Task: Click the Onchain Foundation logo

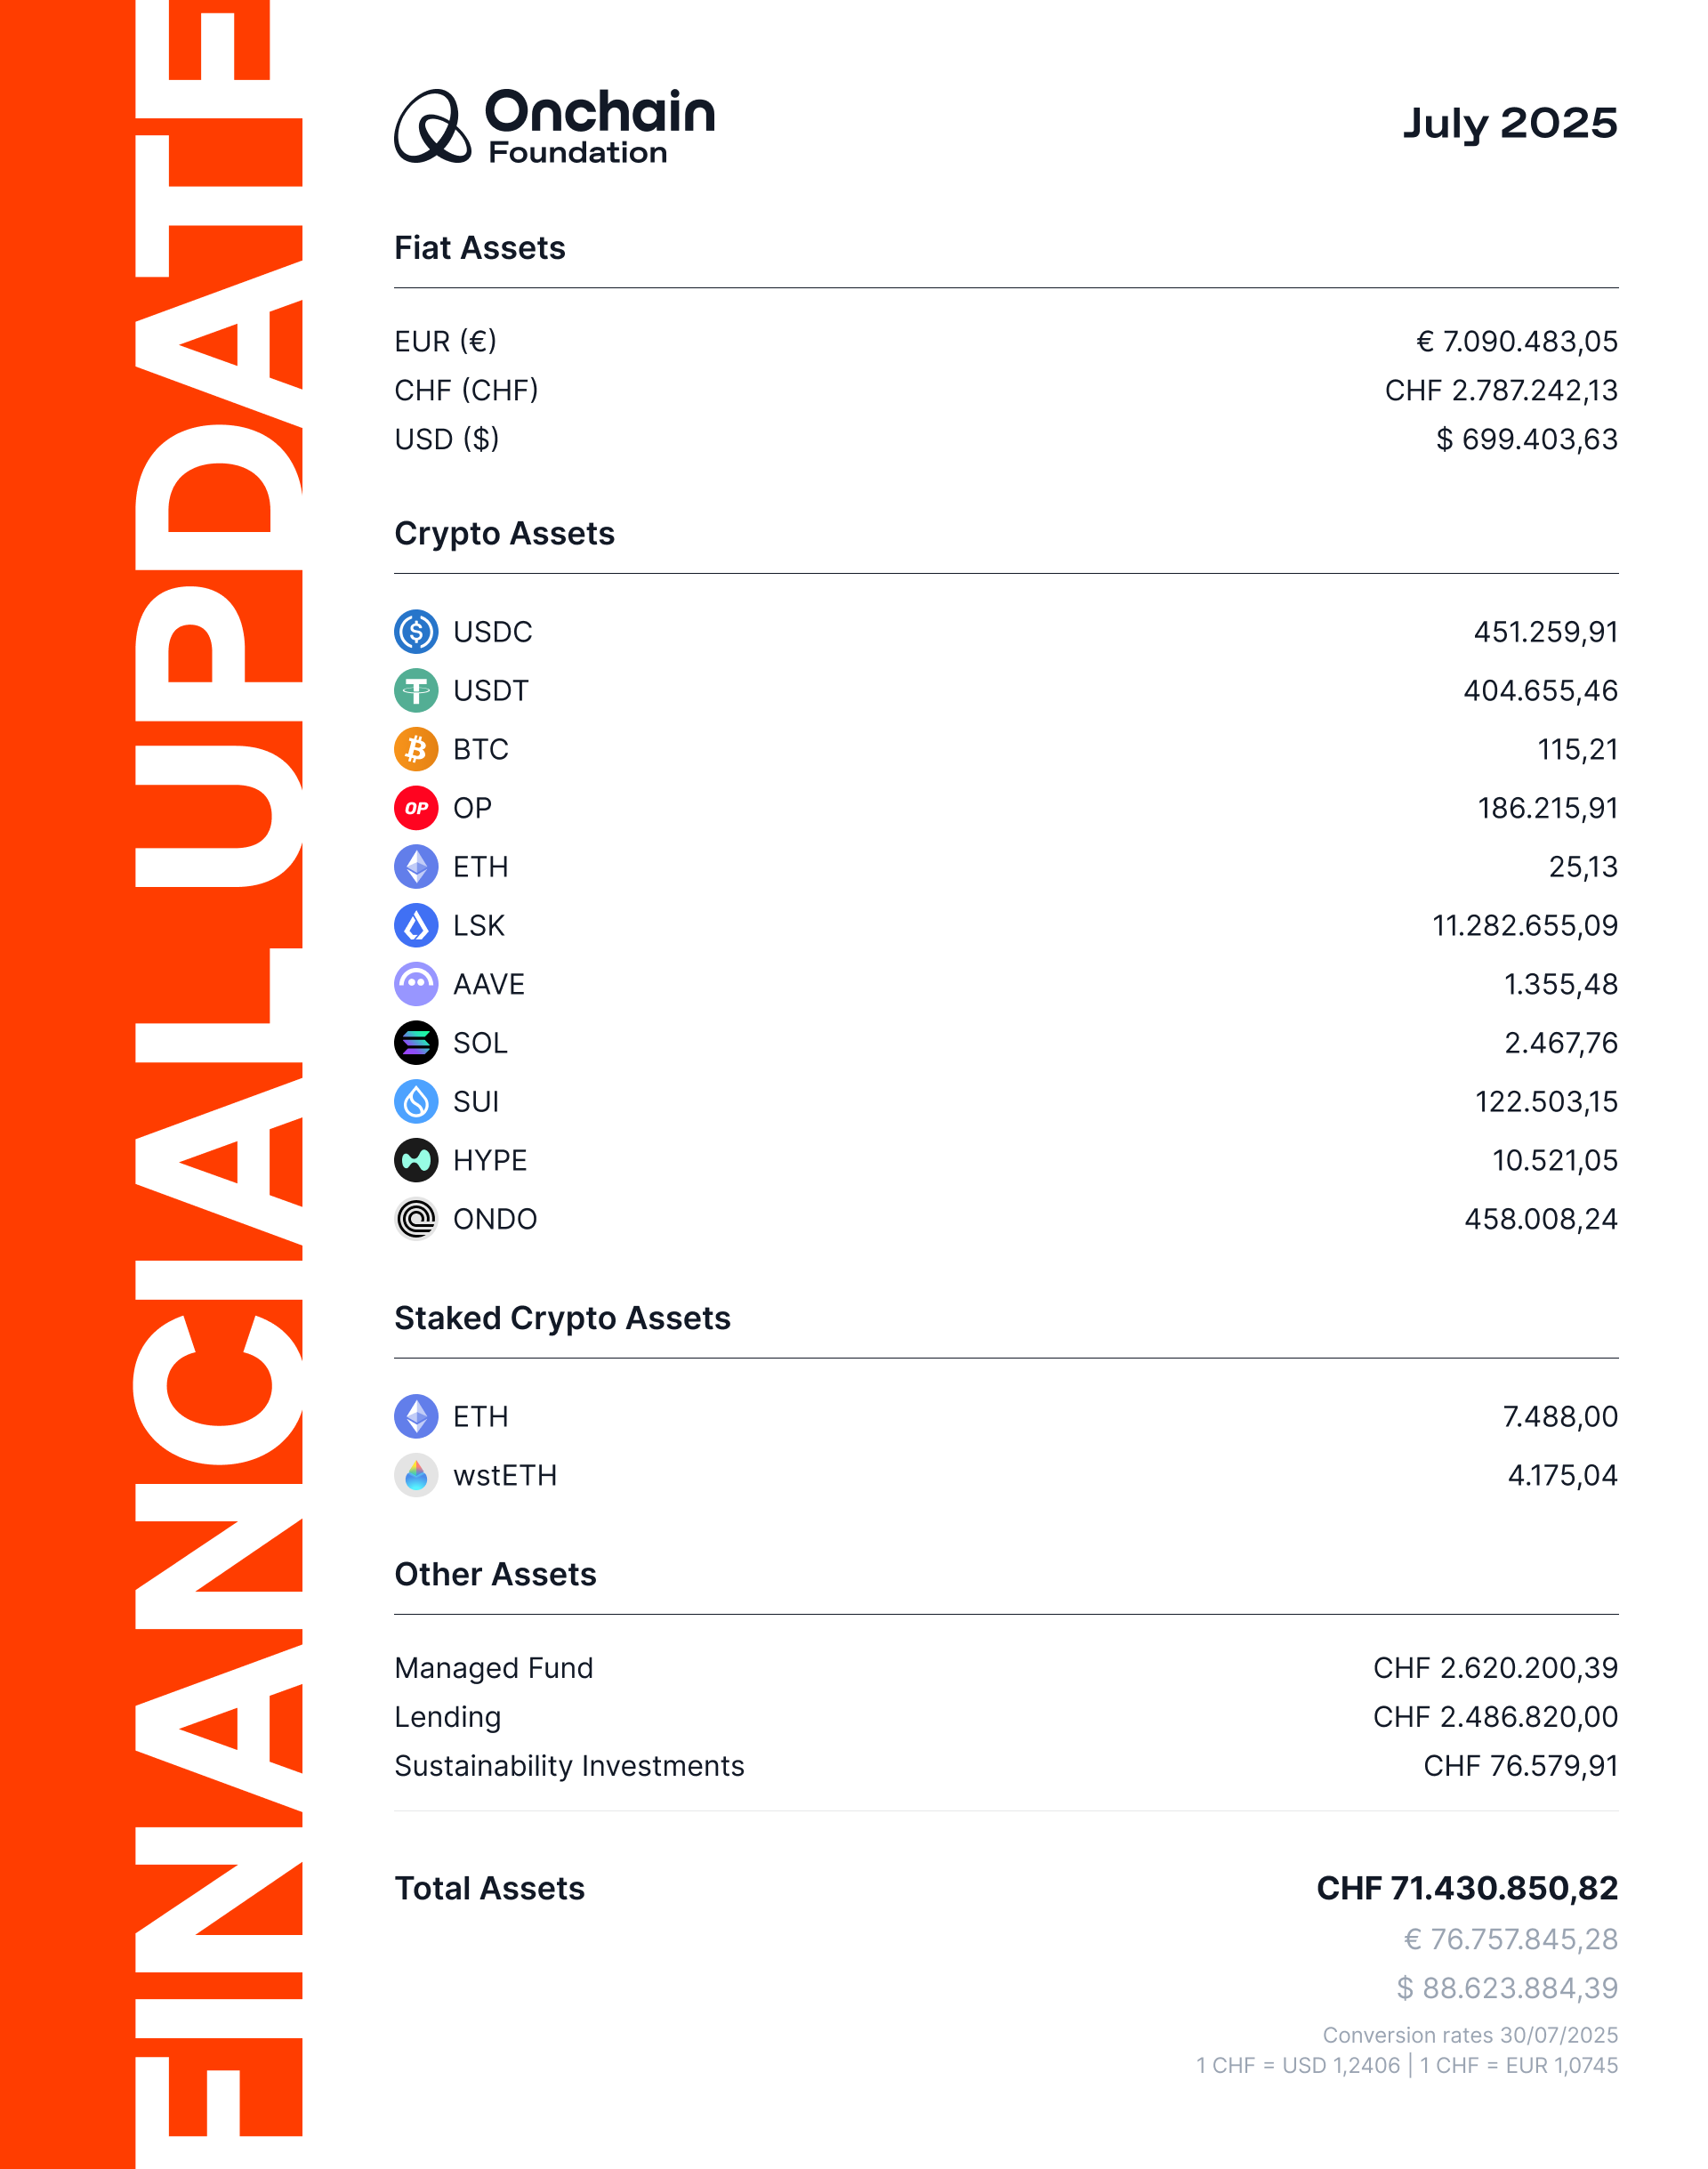Action: click(554, 126)
